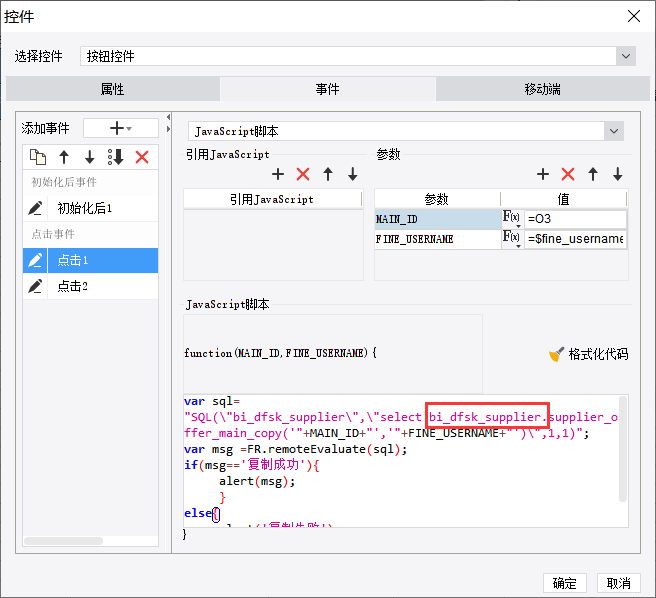Move selected event down in event list
This screenshot has height=598, width=656.
[x=90, y=157]
